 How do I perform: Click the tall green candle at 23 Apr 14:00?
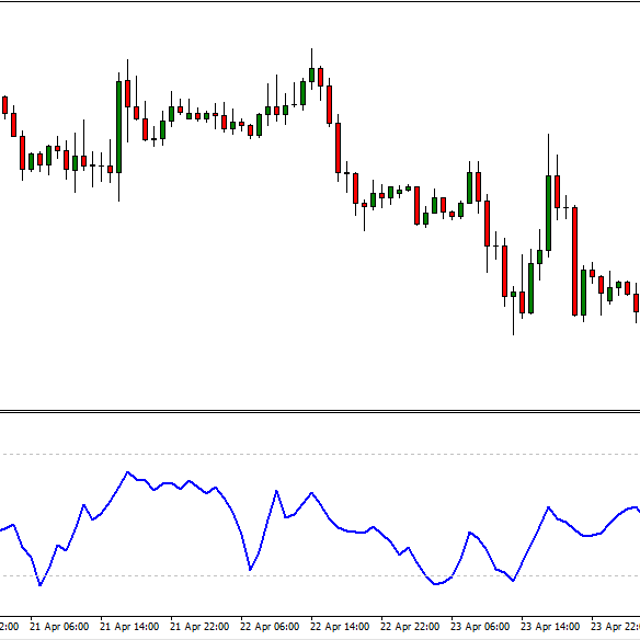point(549,212)
